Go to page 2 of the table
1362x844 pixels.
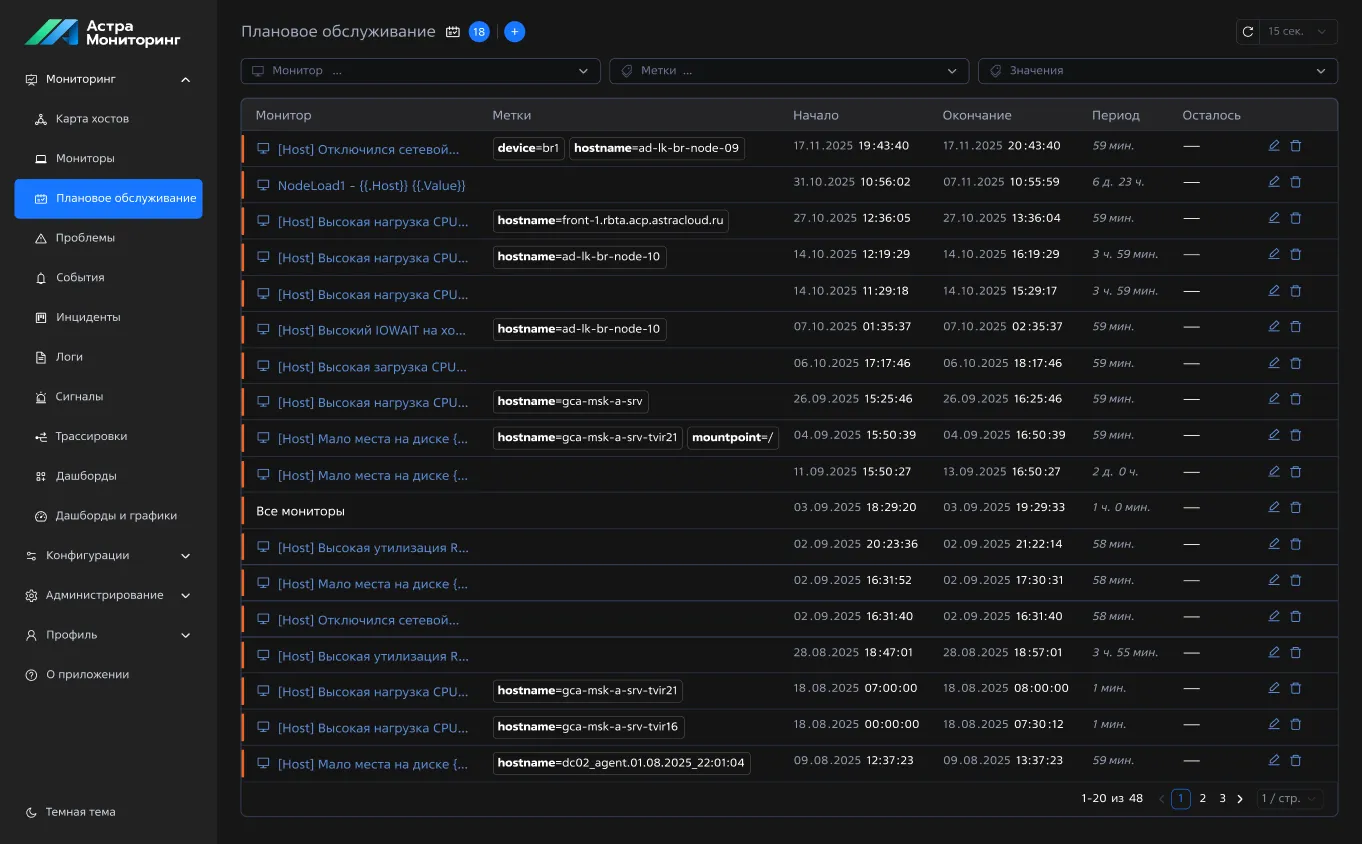[1202, 799]
